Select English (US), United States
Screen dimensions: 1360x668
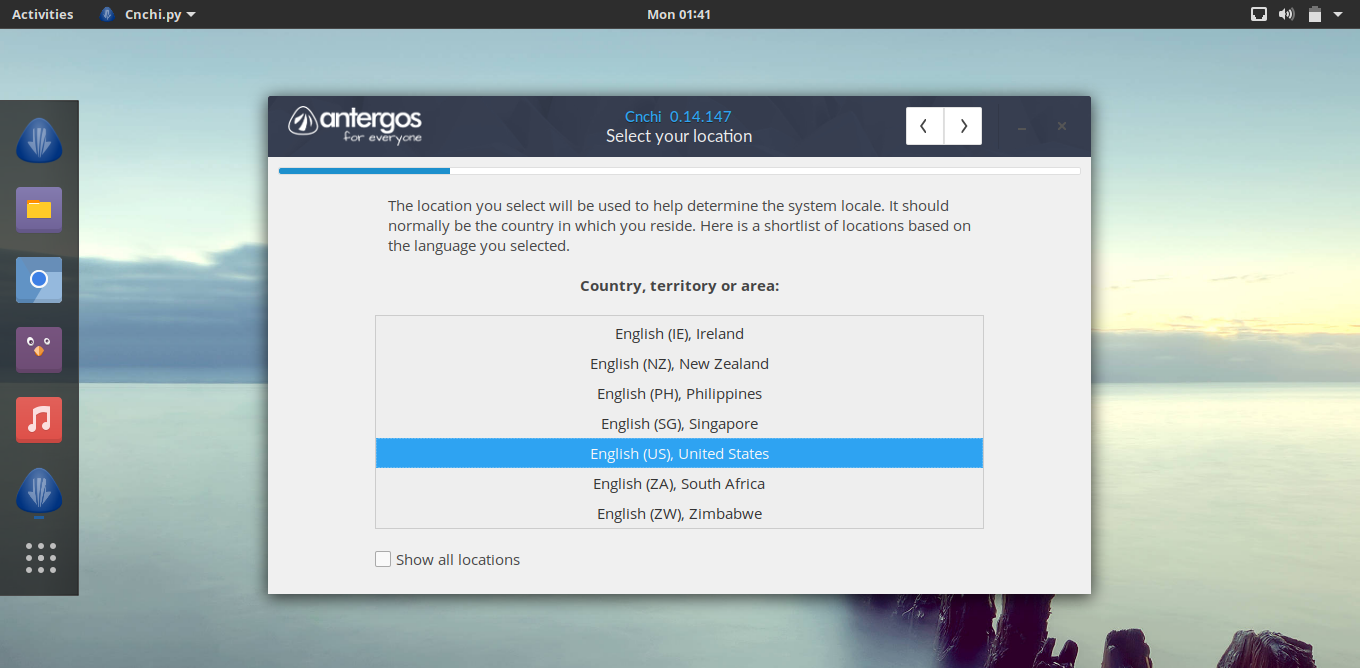[x=679, y=453]
